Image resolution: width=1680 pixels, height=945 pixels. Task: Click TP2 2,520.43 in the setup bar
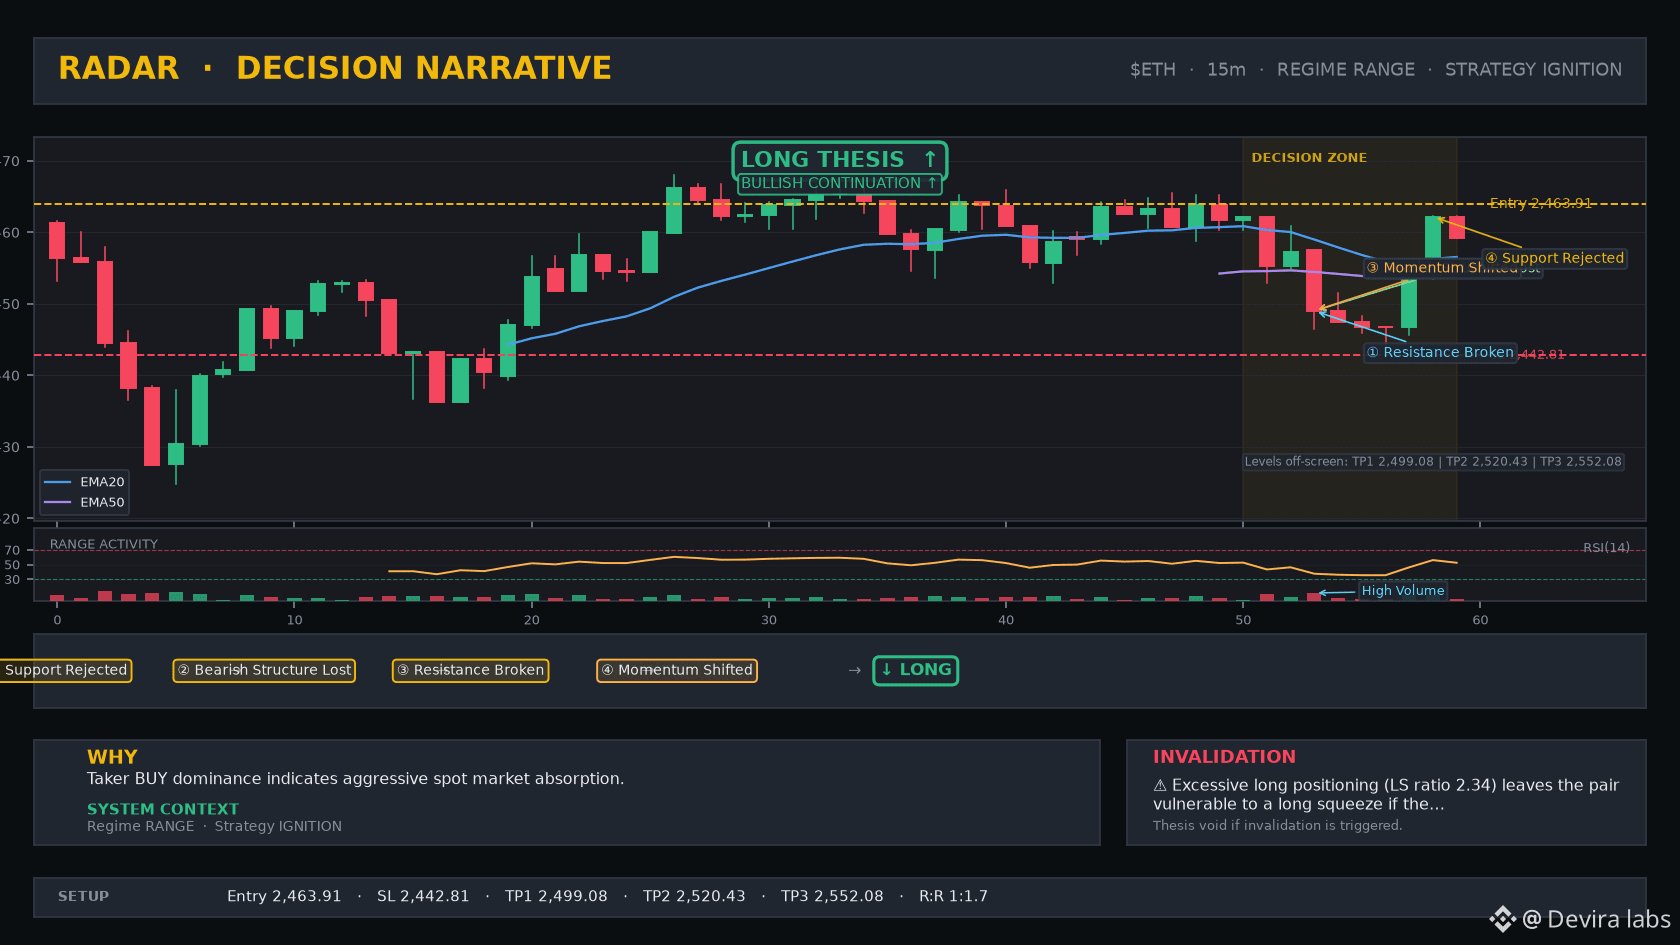click(x=694, y=897)
